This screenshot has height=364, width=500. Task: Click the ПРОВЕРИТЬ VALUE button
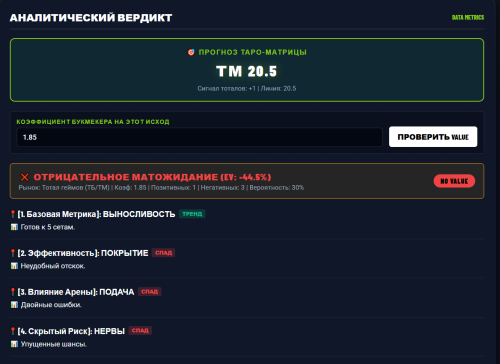click(x=433, y=137)
